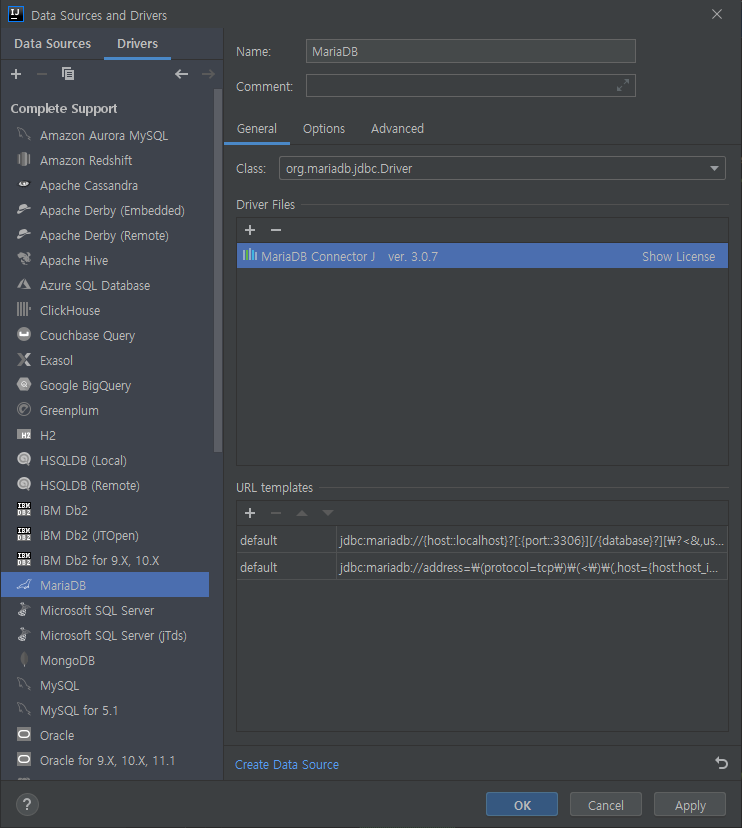Select HSQLDB (Remote) driver
Screen dimensions: 742x828
coord(105,485)
